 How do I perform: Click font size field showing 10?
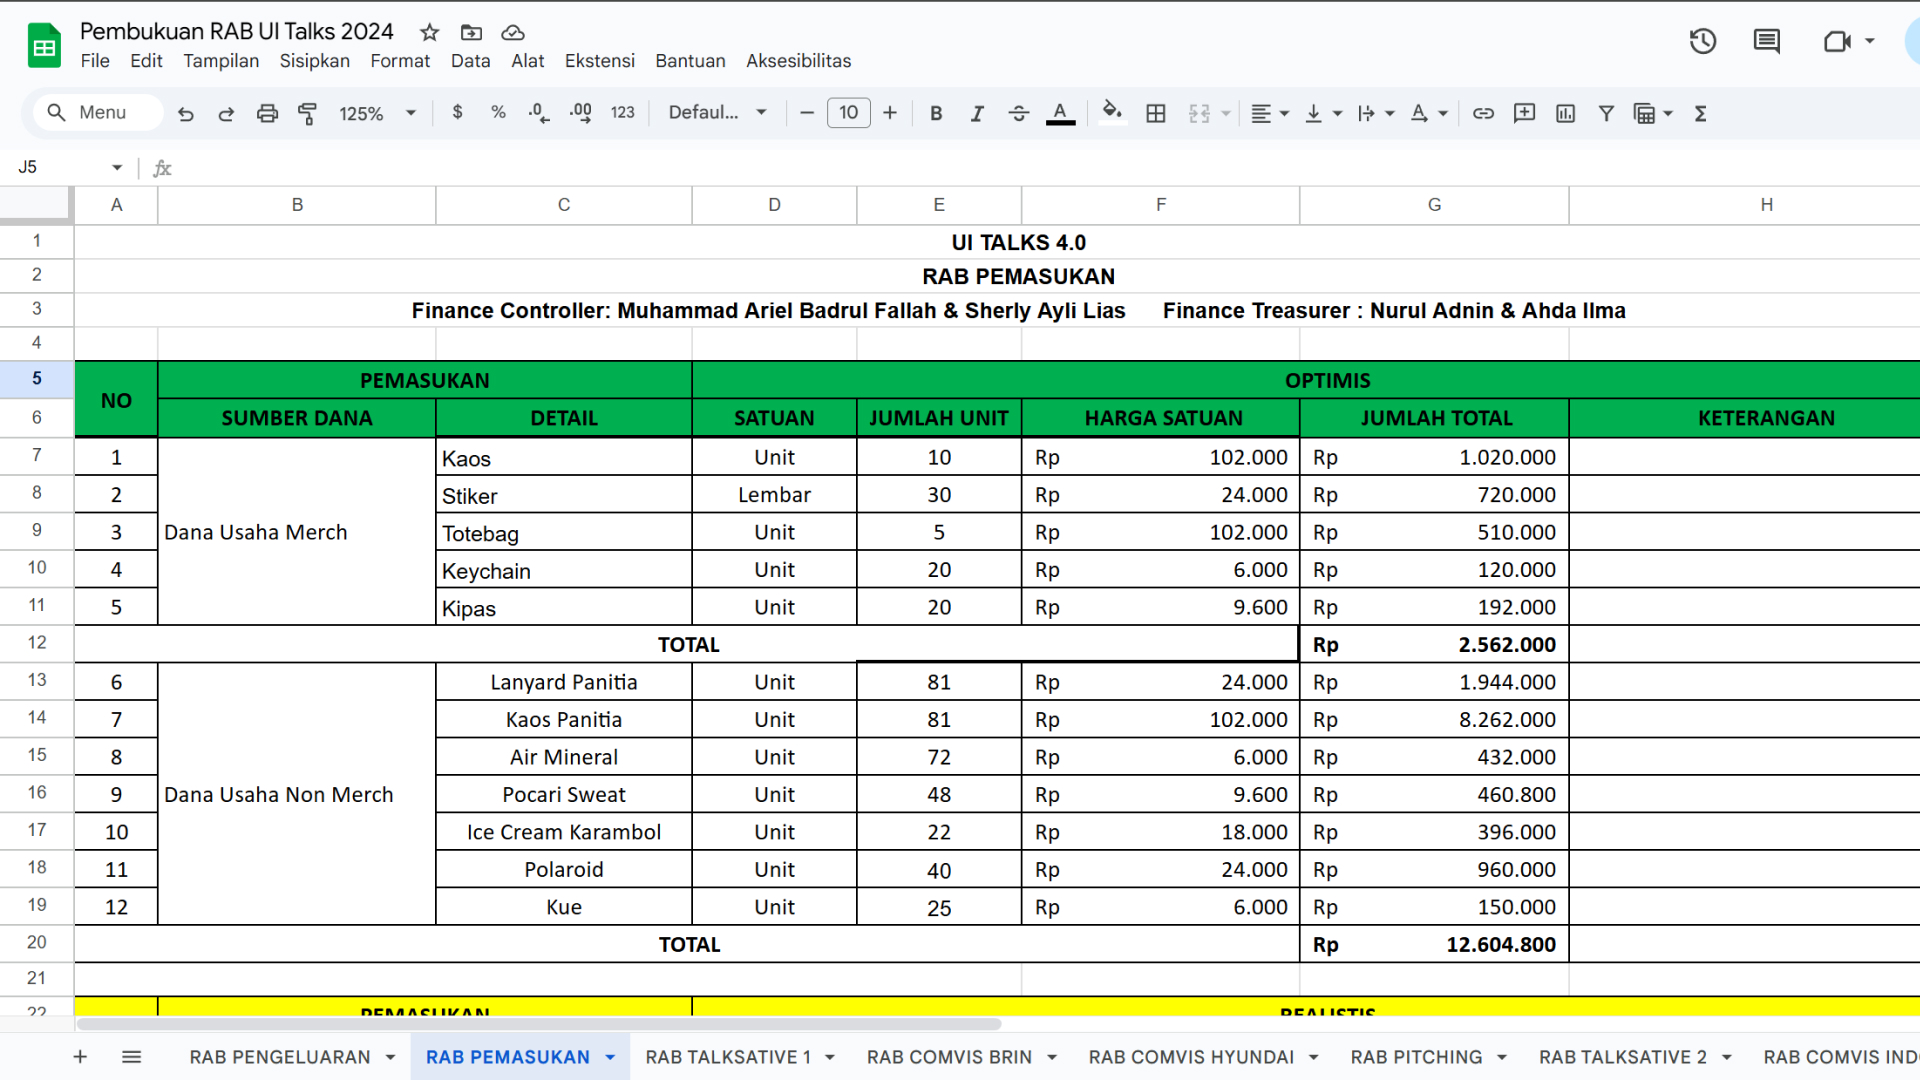[x=848, y=112]
